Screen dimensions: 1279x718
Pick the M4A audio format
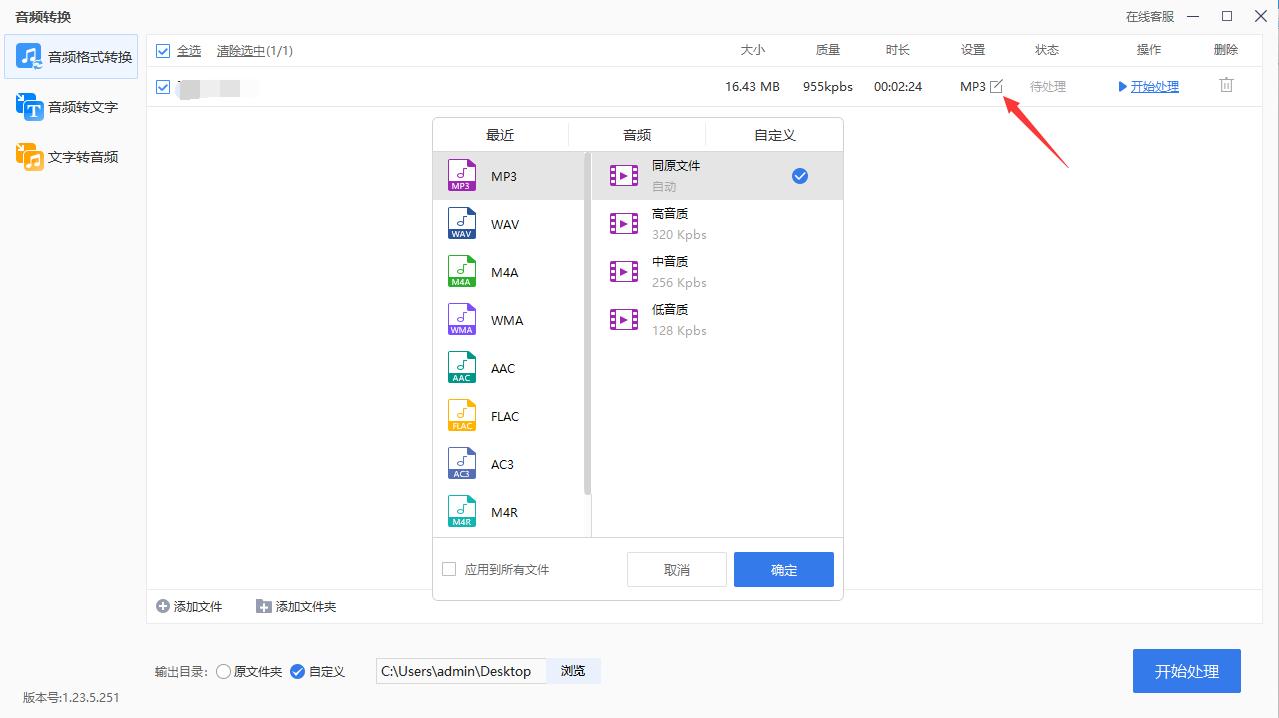click(505, 271)
